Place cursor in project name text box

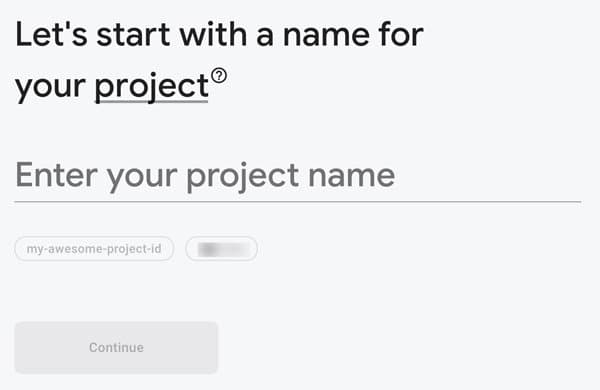pos(298,176)
